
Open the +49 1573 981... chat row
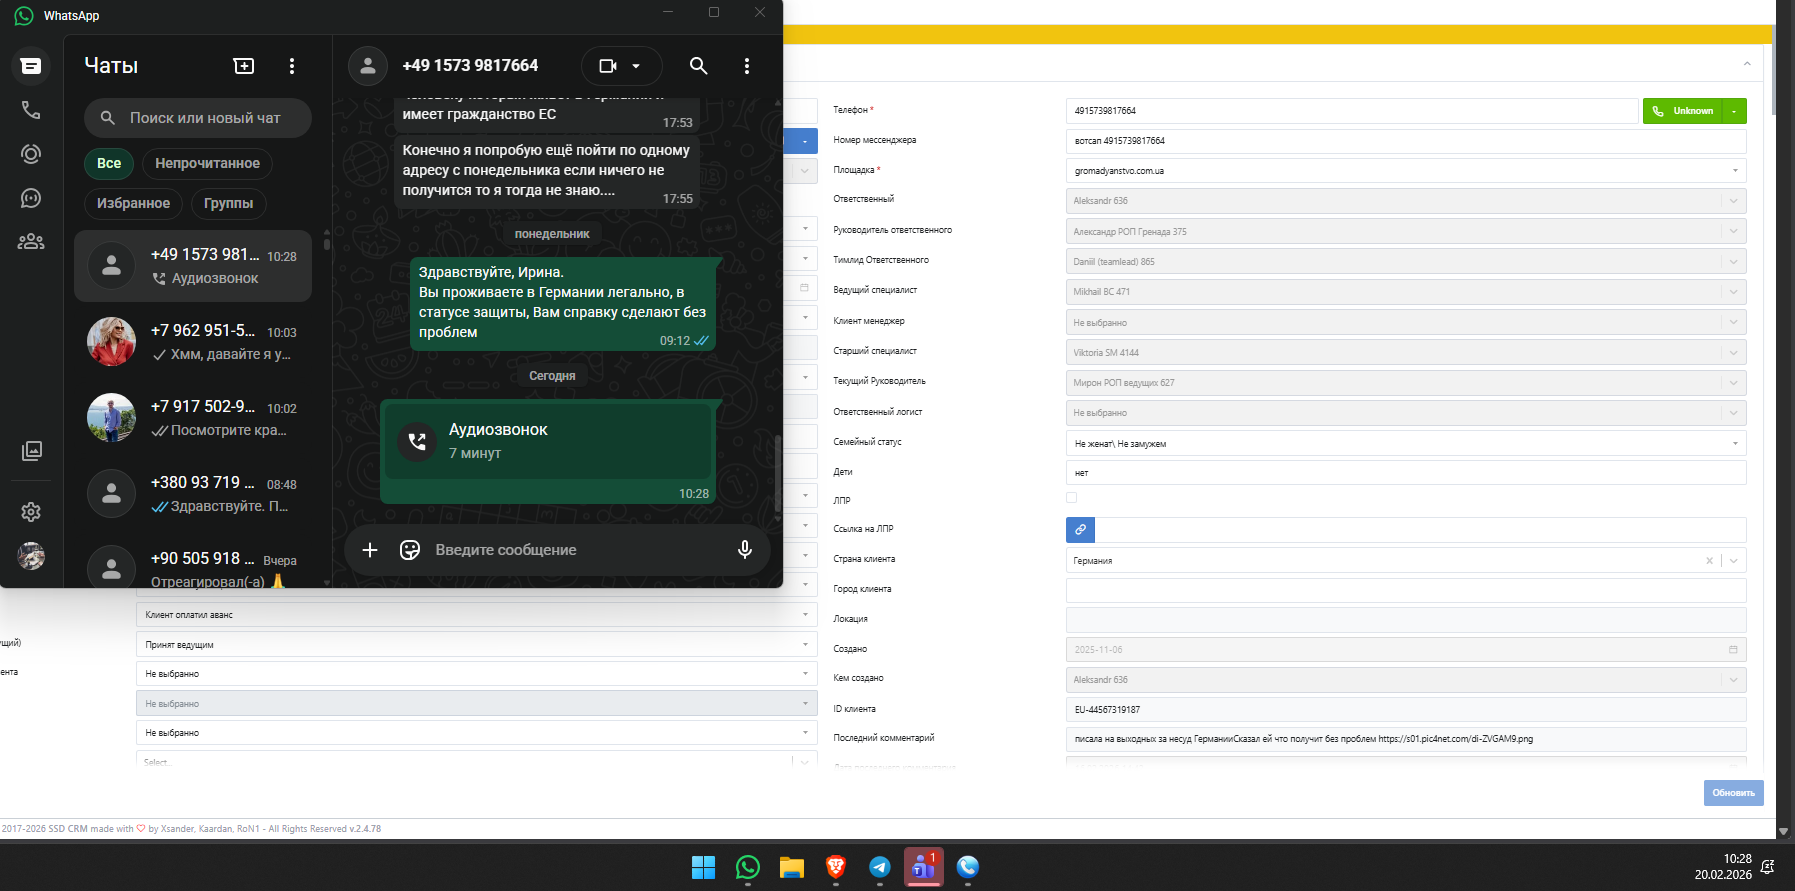(193, 266)
